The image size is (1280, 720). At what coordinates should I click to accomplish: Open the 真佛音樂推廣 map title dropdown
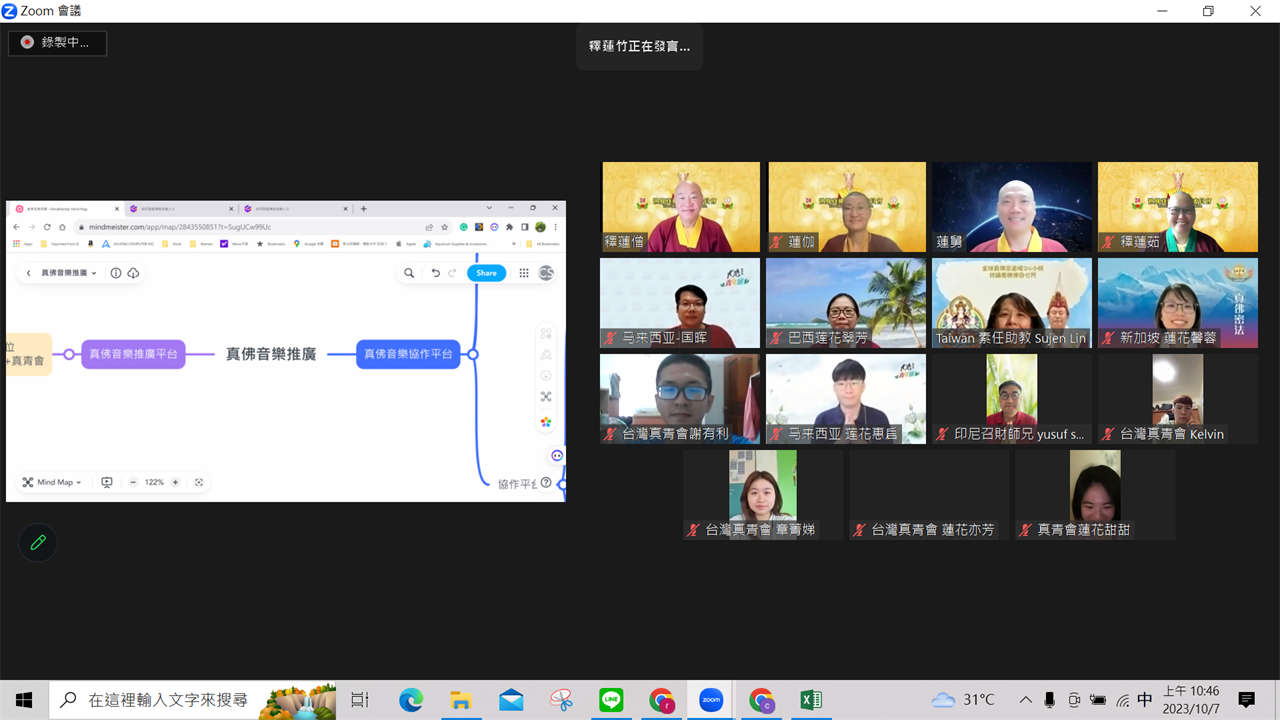68,273
